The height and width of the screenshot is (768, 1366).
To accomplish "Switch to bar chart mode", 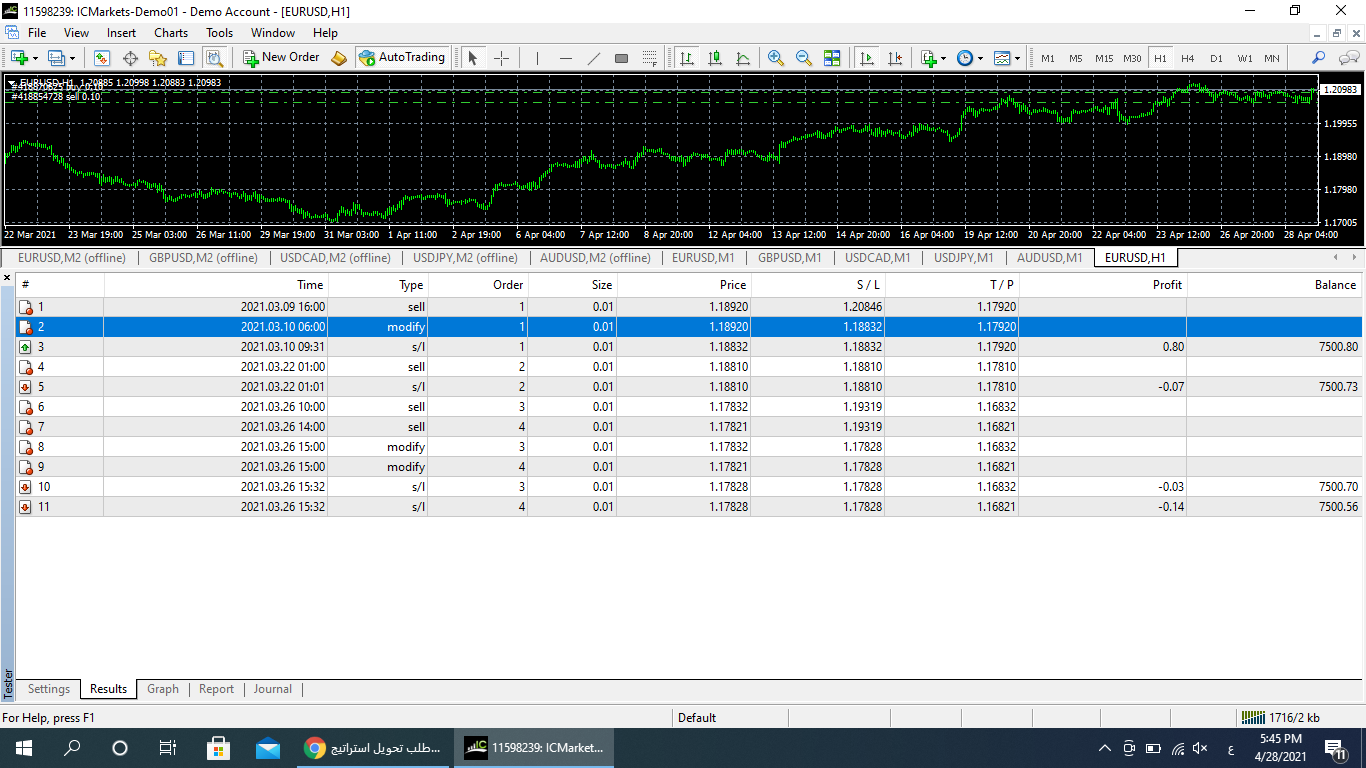I will pos(687,58).
